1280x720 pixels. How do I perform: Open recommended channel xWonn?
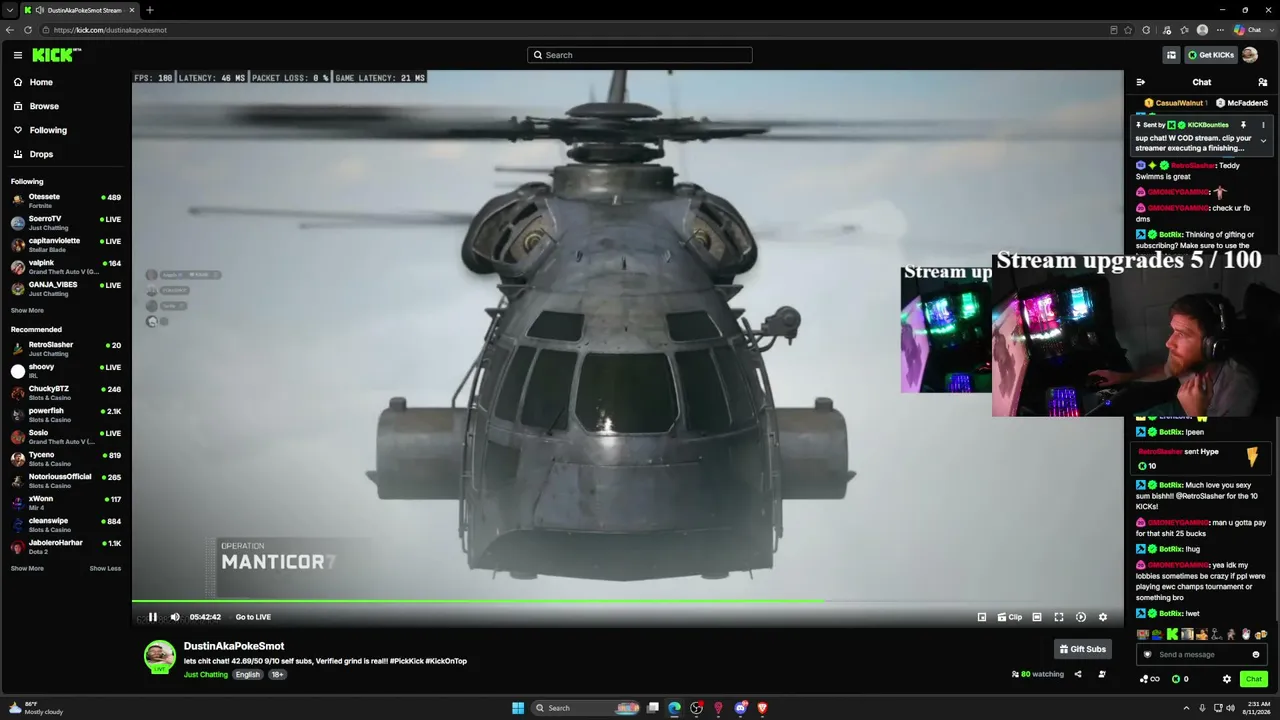[66, 502]
